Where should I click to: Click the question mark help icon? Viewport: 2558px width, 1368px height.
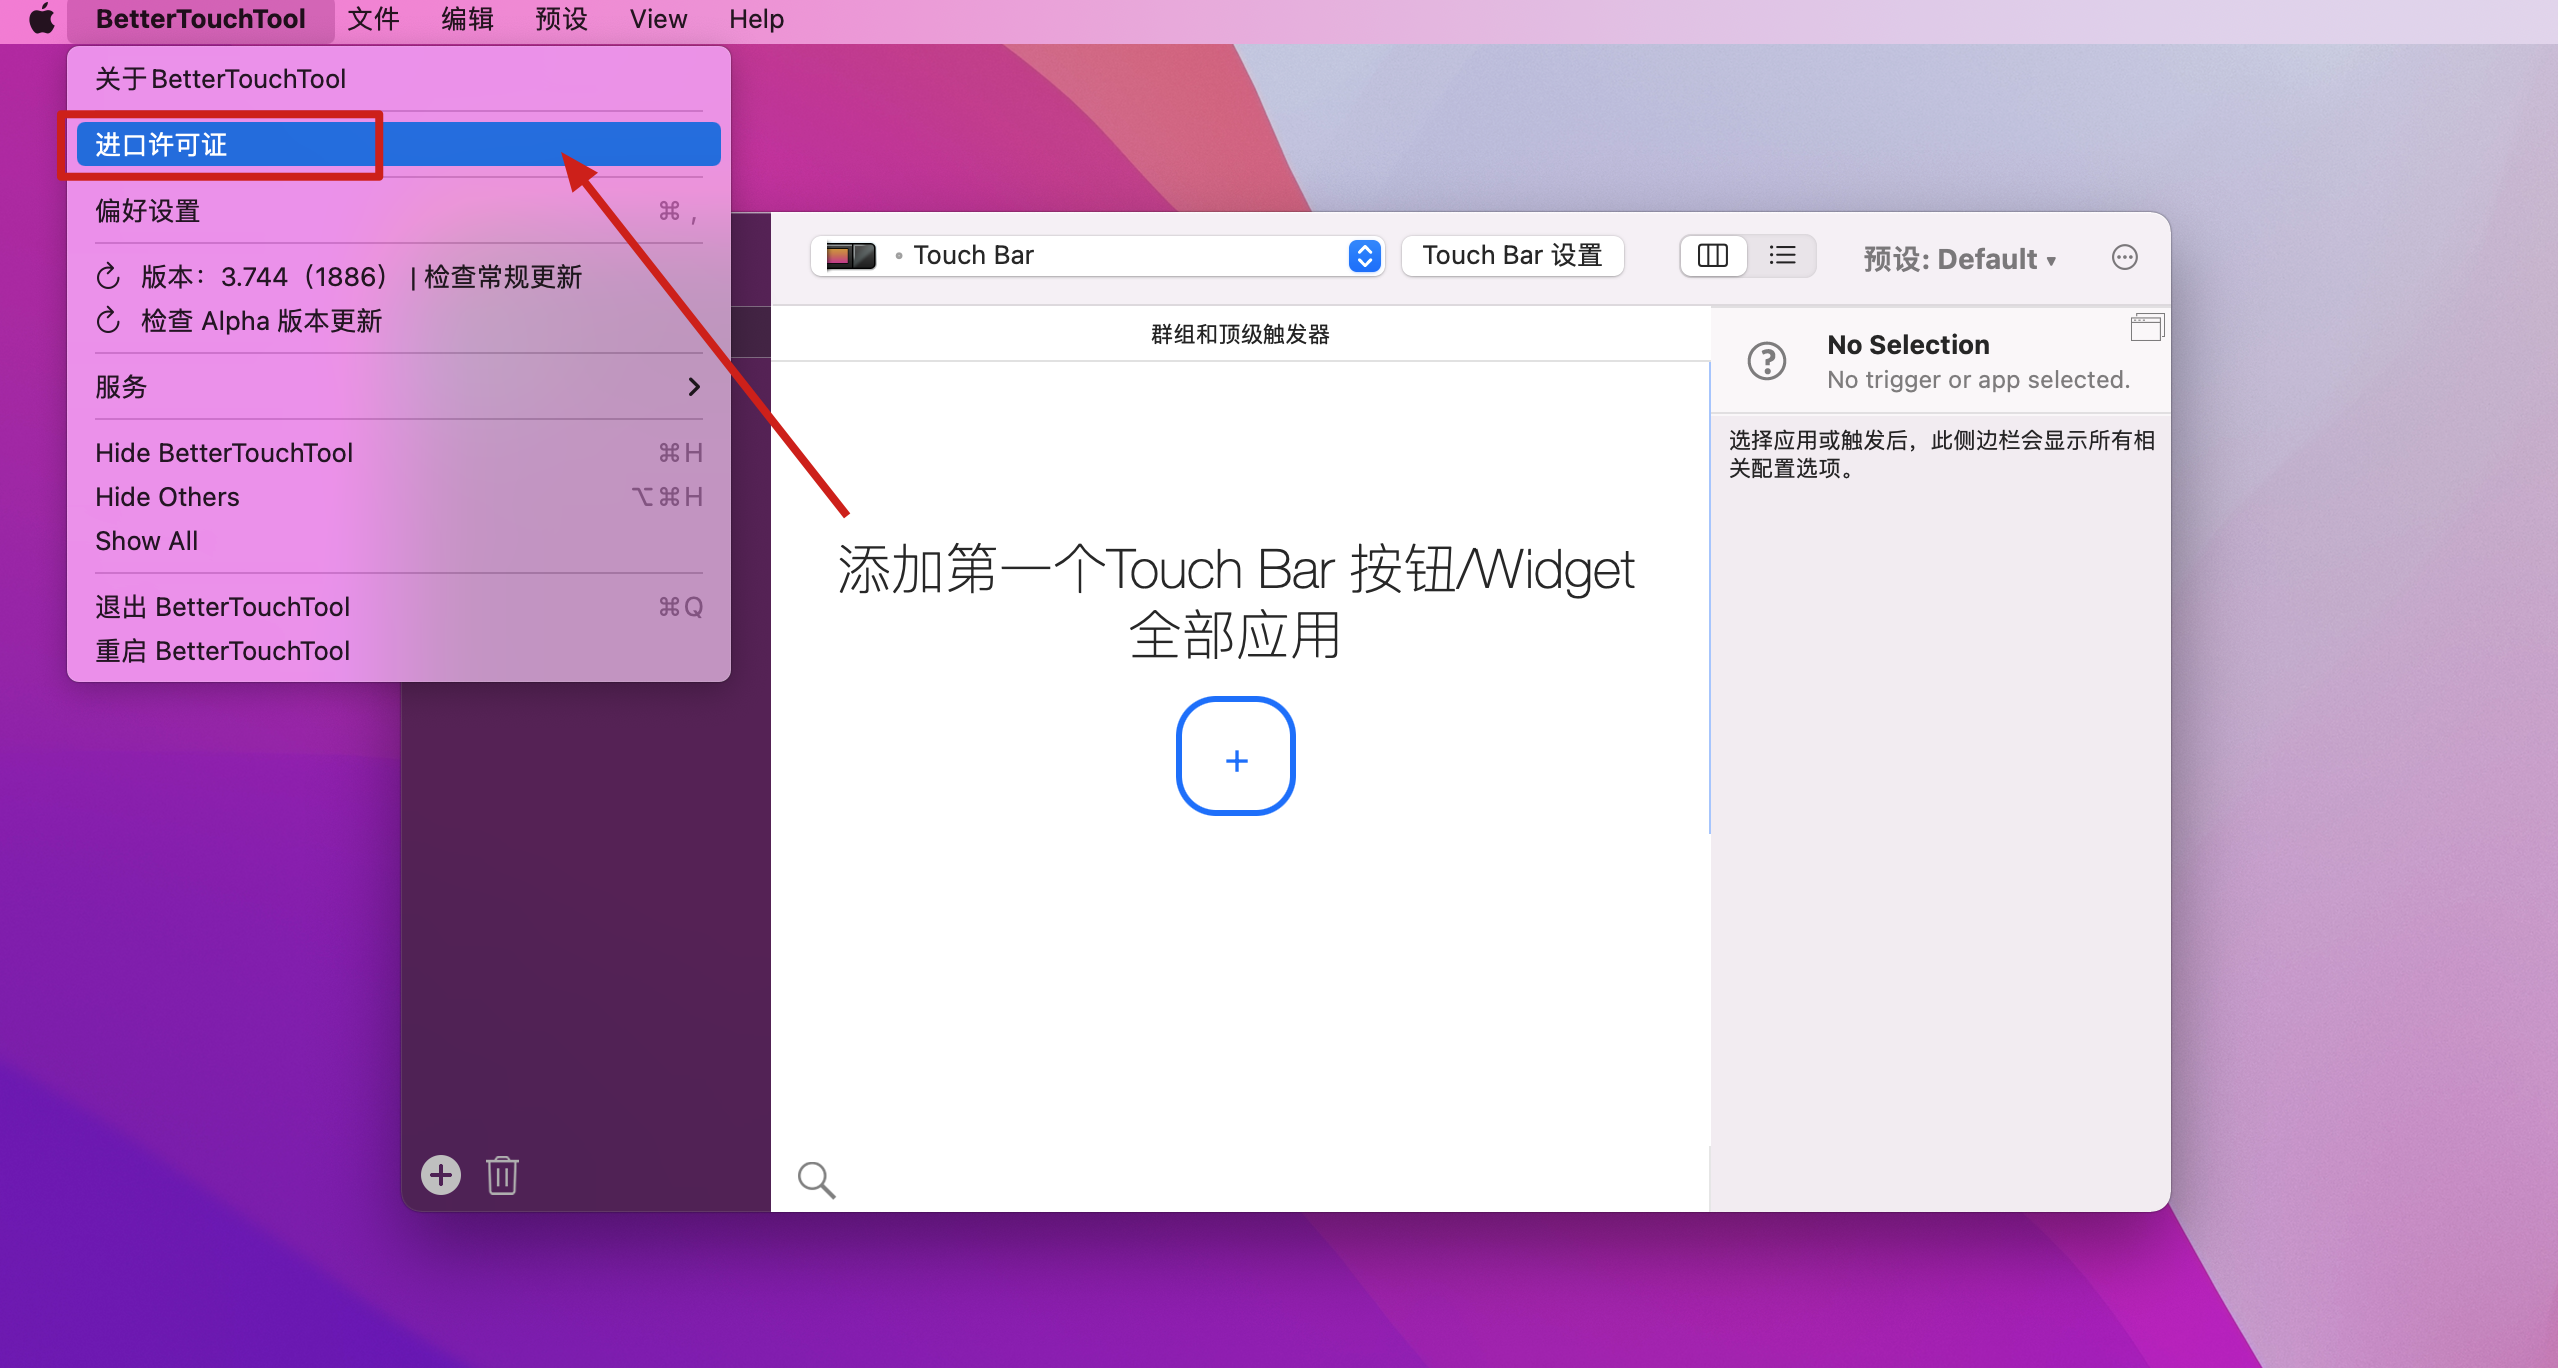point(1767,361)
